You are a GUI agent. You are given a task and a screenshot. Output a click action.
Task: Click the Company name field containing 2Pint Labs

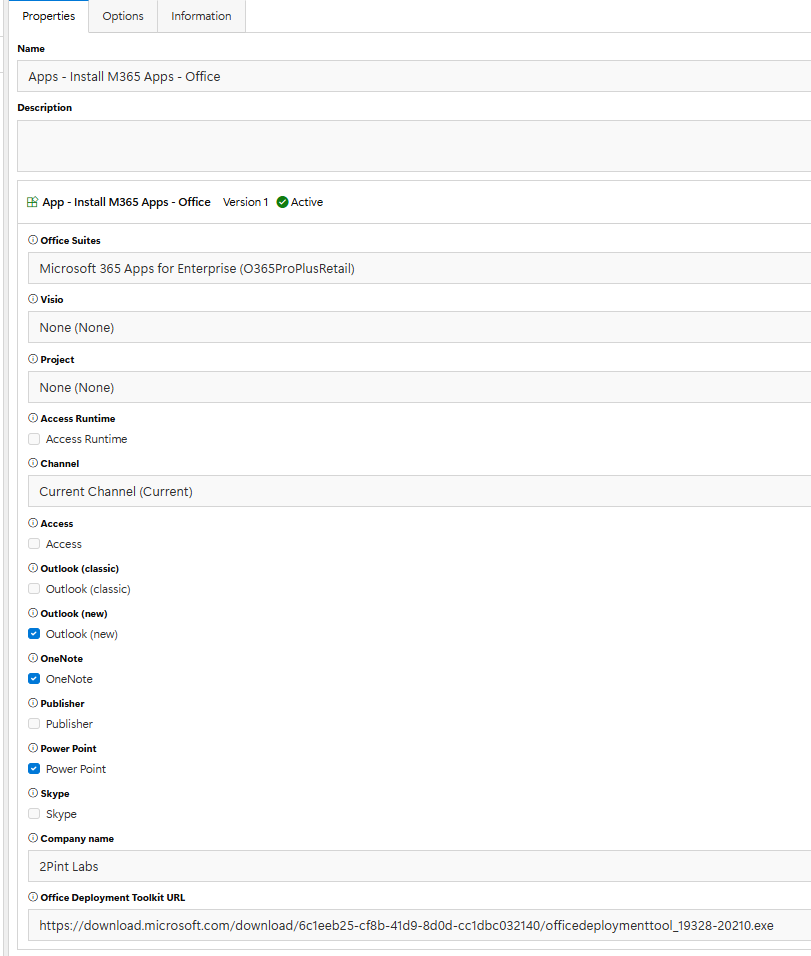(420, 866)
